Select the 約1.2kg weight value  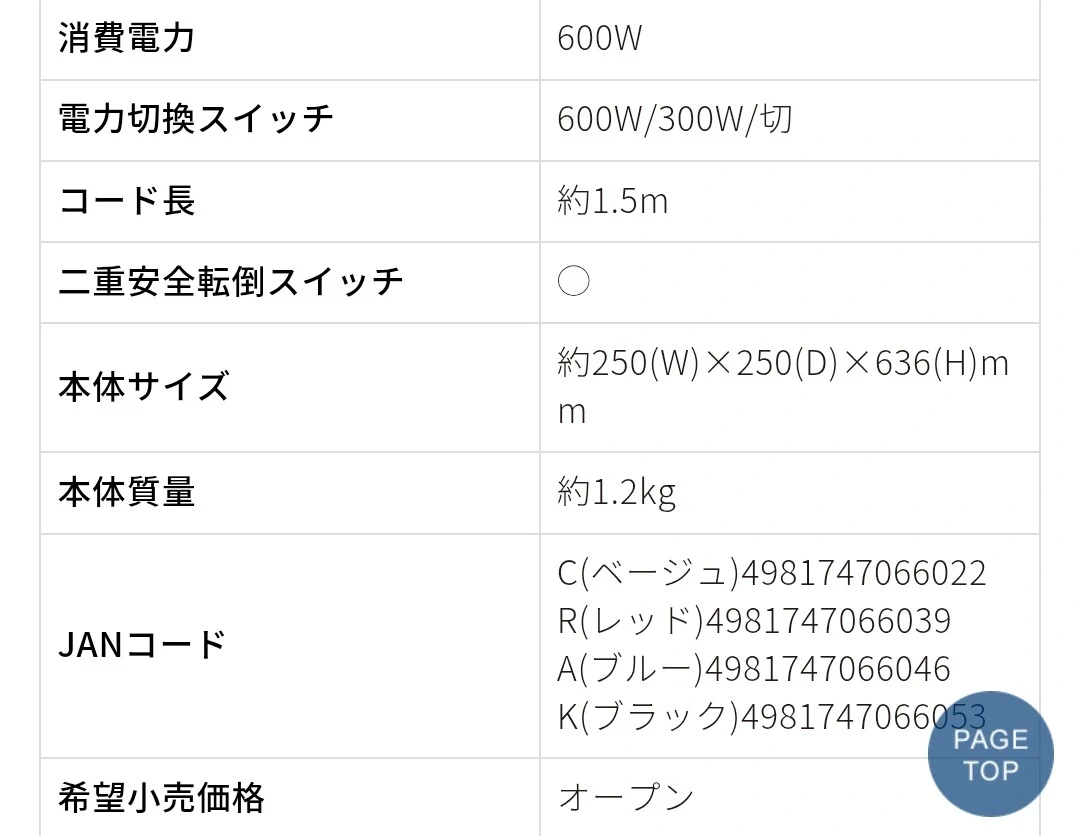(616, 492)
